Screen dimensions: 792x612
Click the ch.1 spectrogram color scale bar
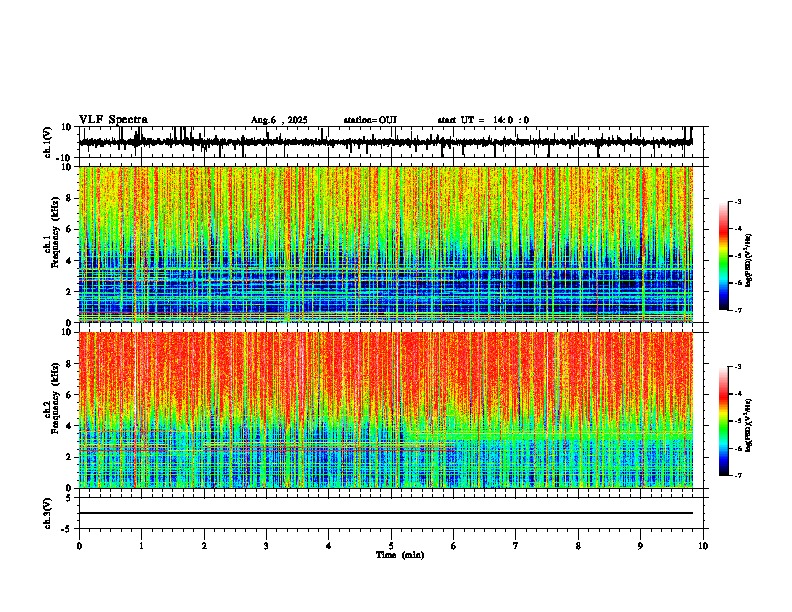tap(724, 256)
